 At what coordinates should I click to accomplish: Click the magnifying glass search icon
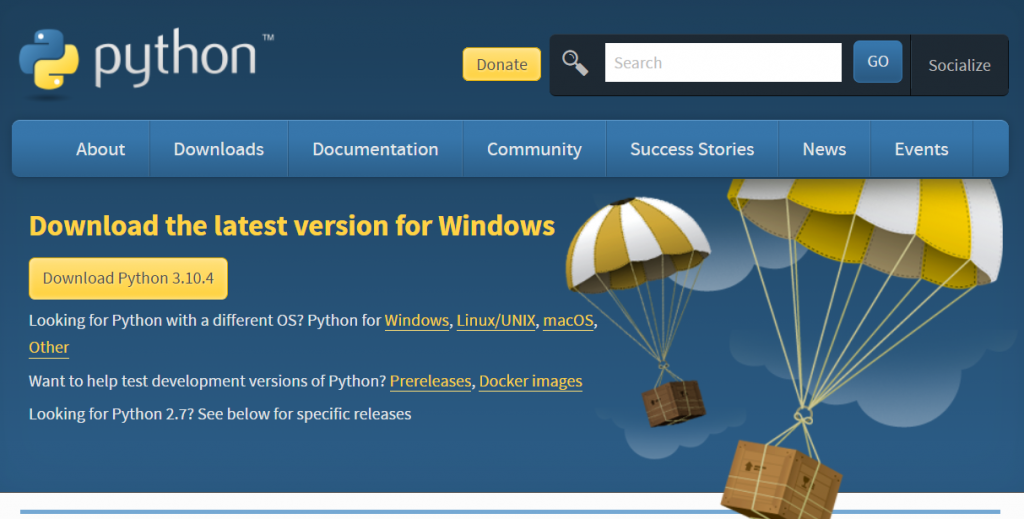[575, 63]
